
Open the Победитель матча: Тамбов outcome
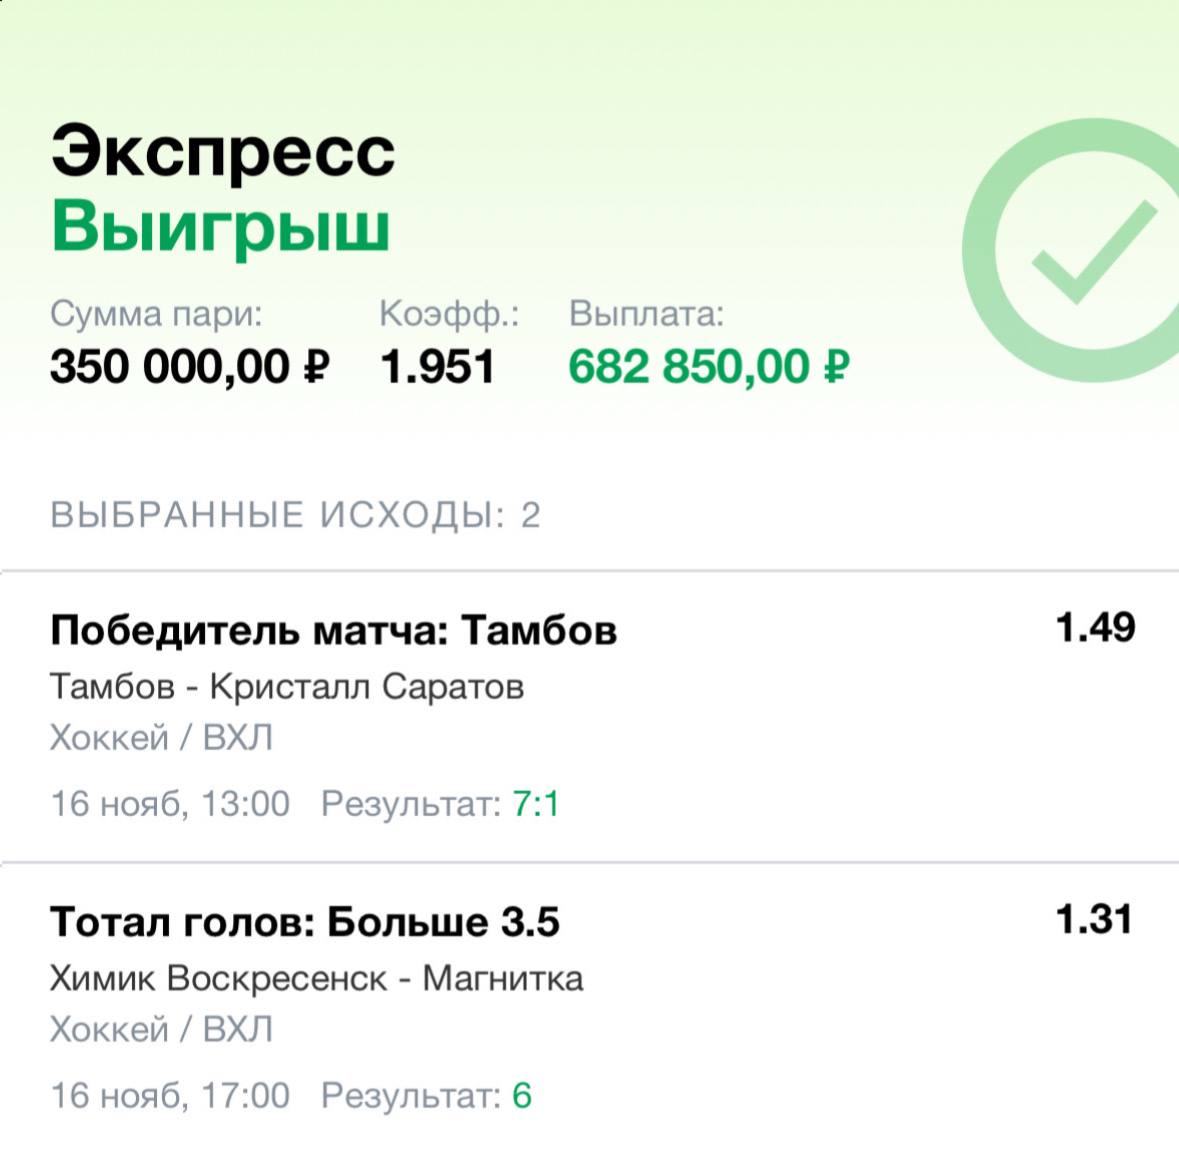[333, 631]
